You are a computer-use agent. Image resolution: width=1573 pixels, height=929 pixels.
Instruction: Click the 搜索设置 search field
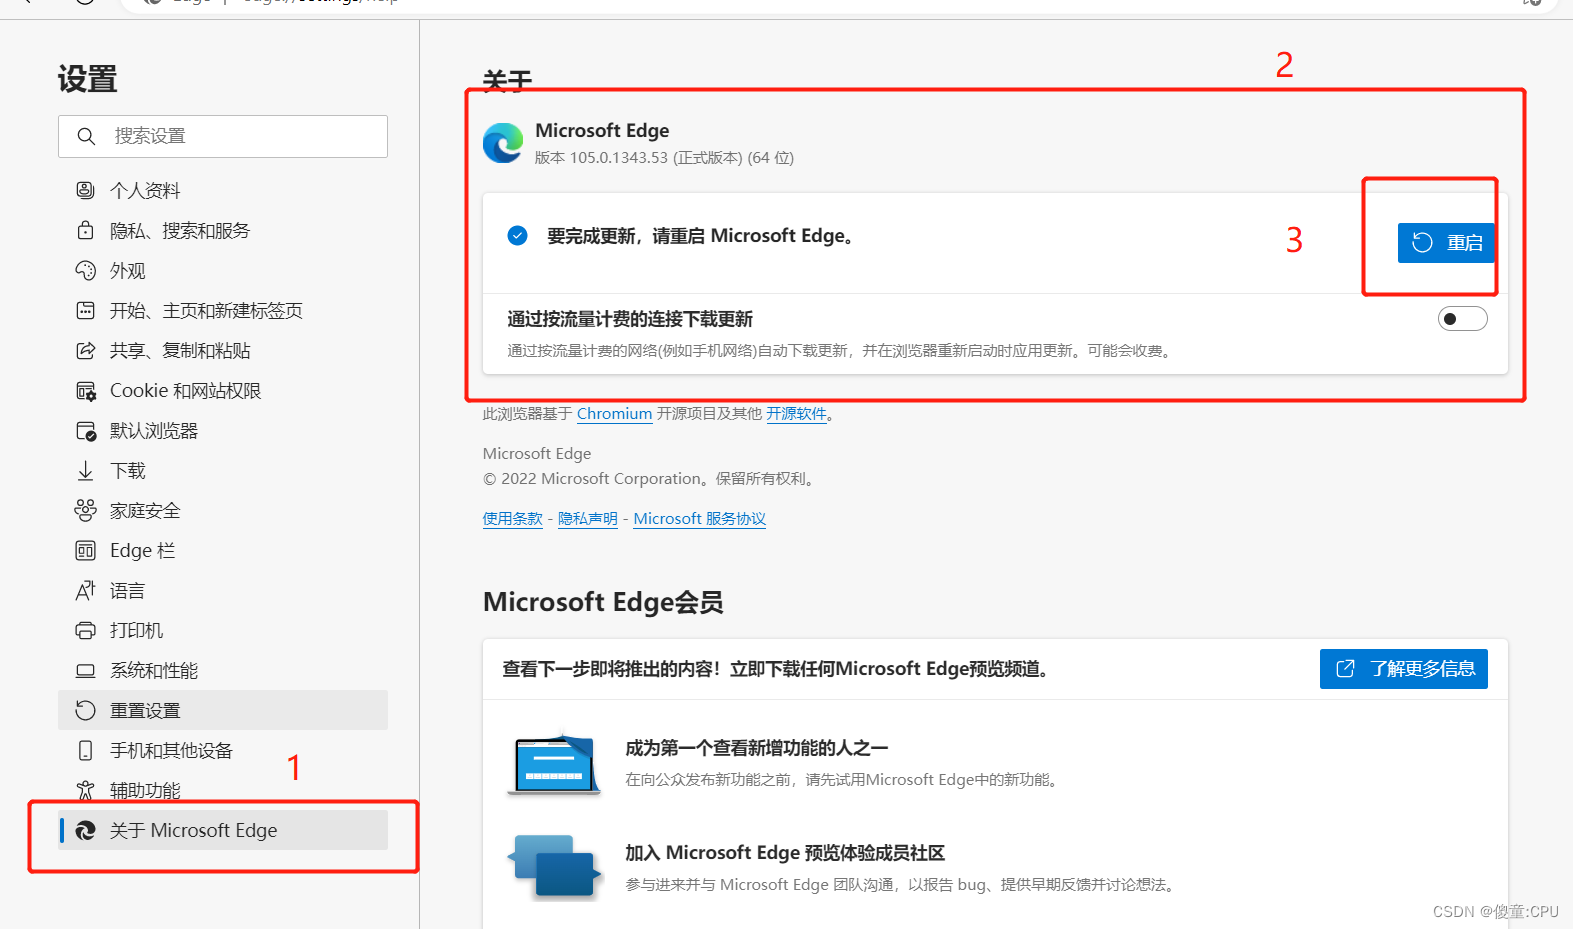[223, 136]
